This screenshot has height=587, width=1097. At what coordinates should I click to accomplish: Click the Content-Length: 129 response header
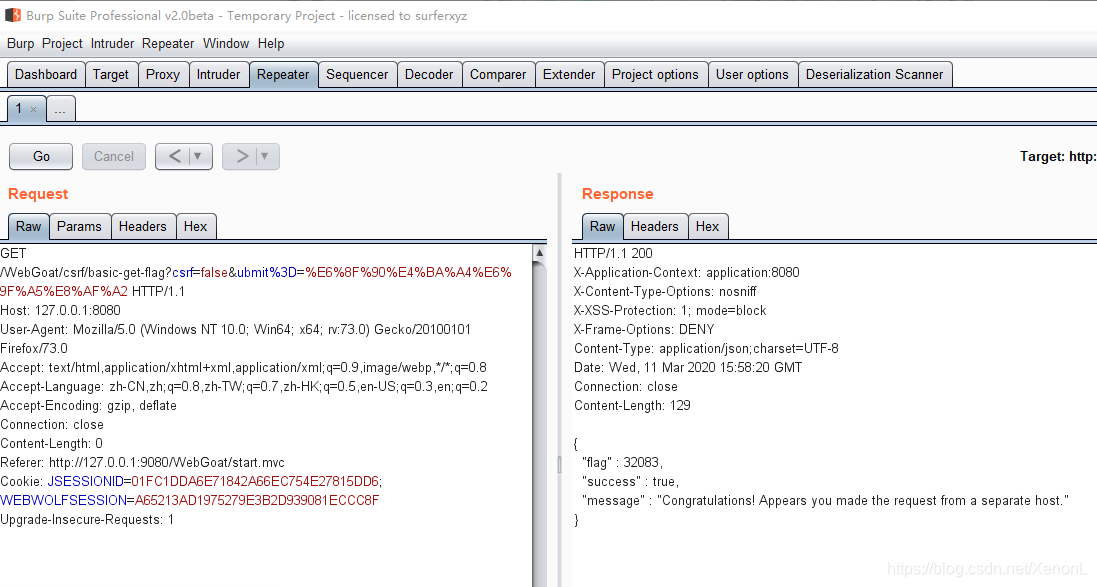pos(632,405)
